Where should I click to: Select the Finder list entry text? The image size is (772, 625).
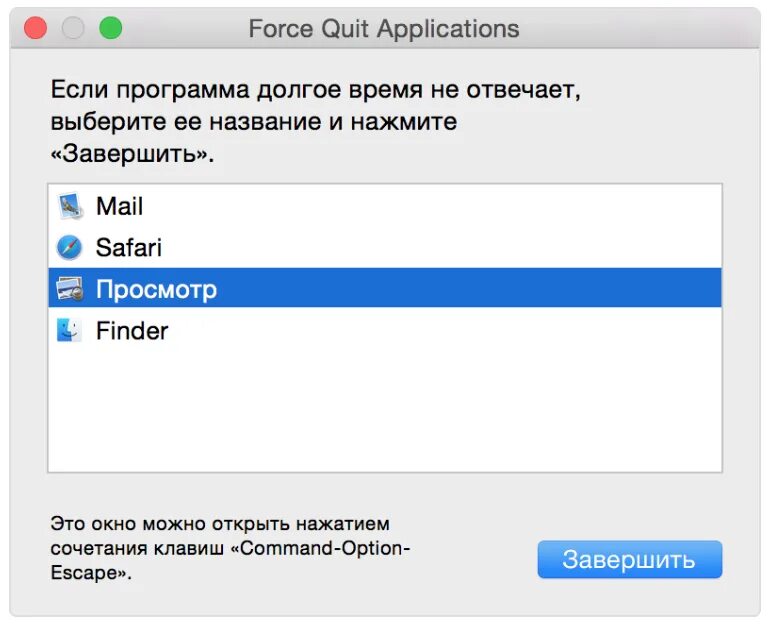(x=132, y=331)
